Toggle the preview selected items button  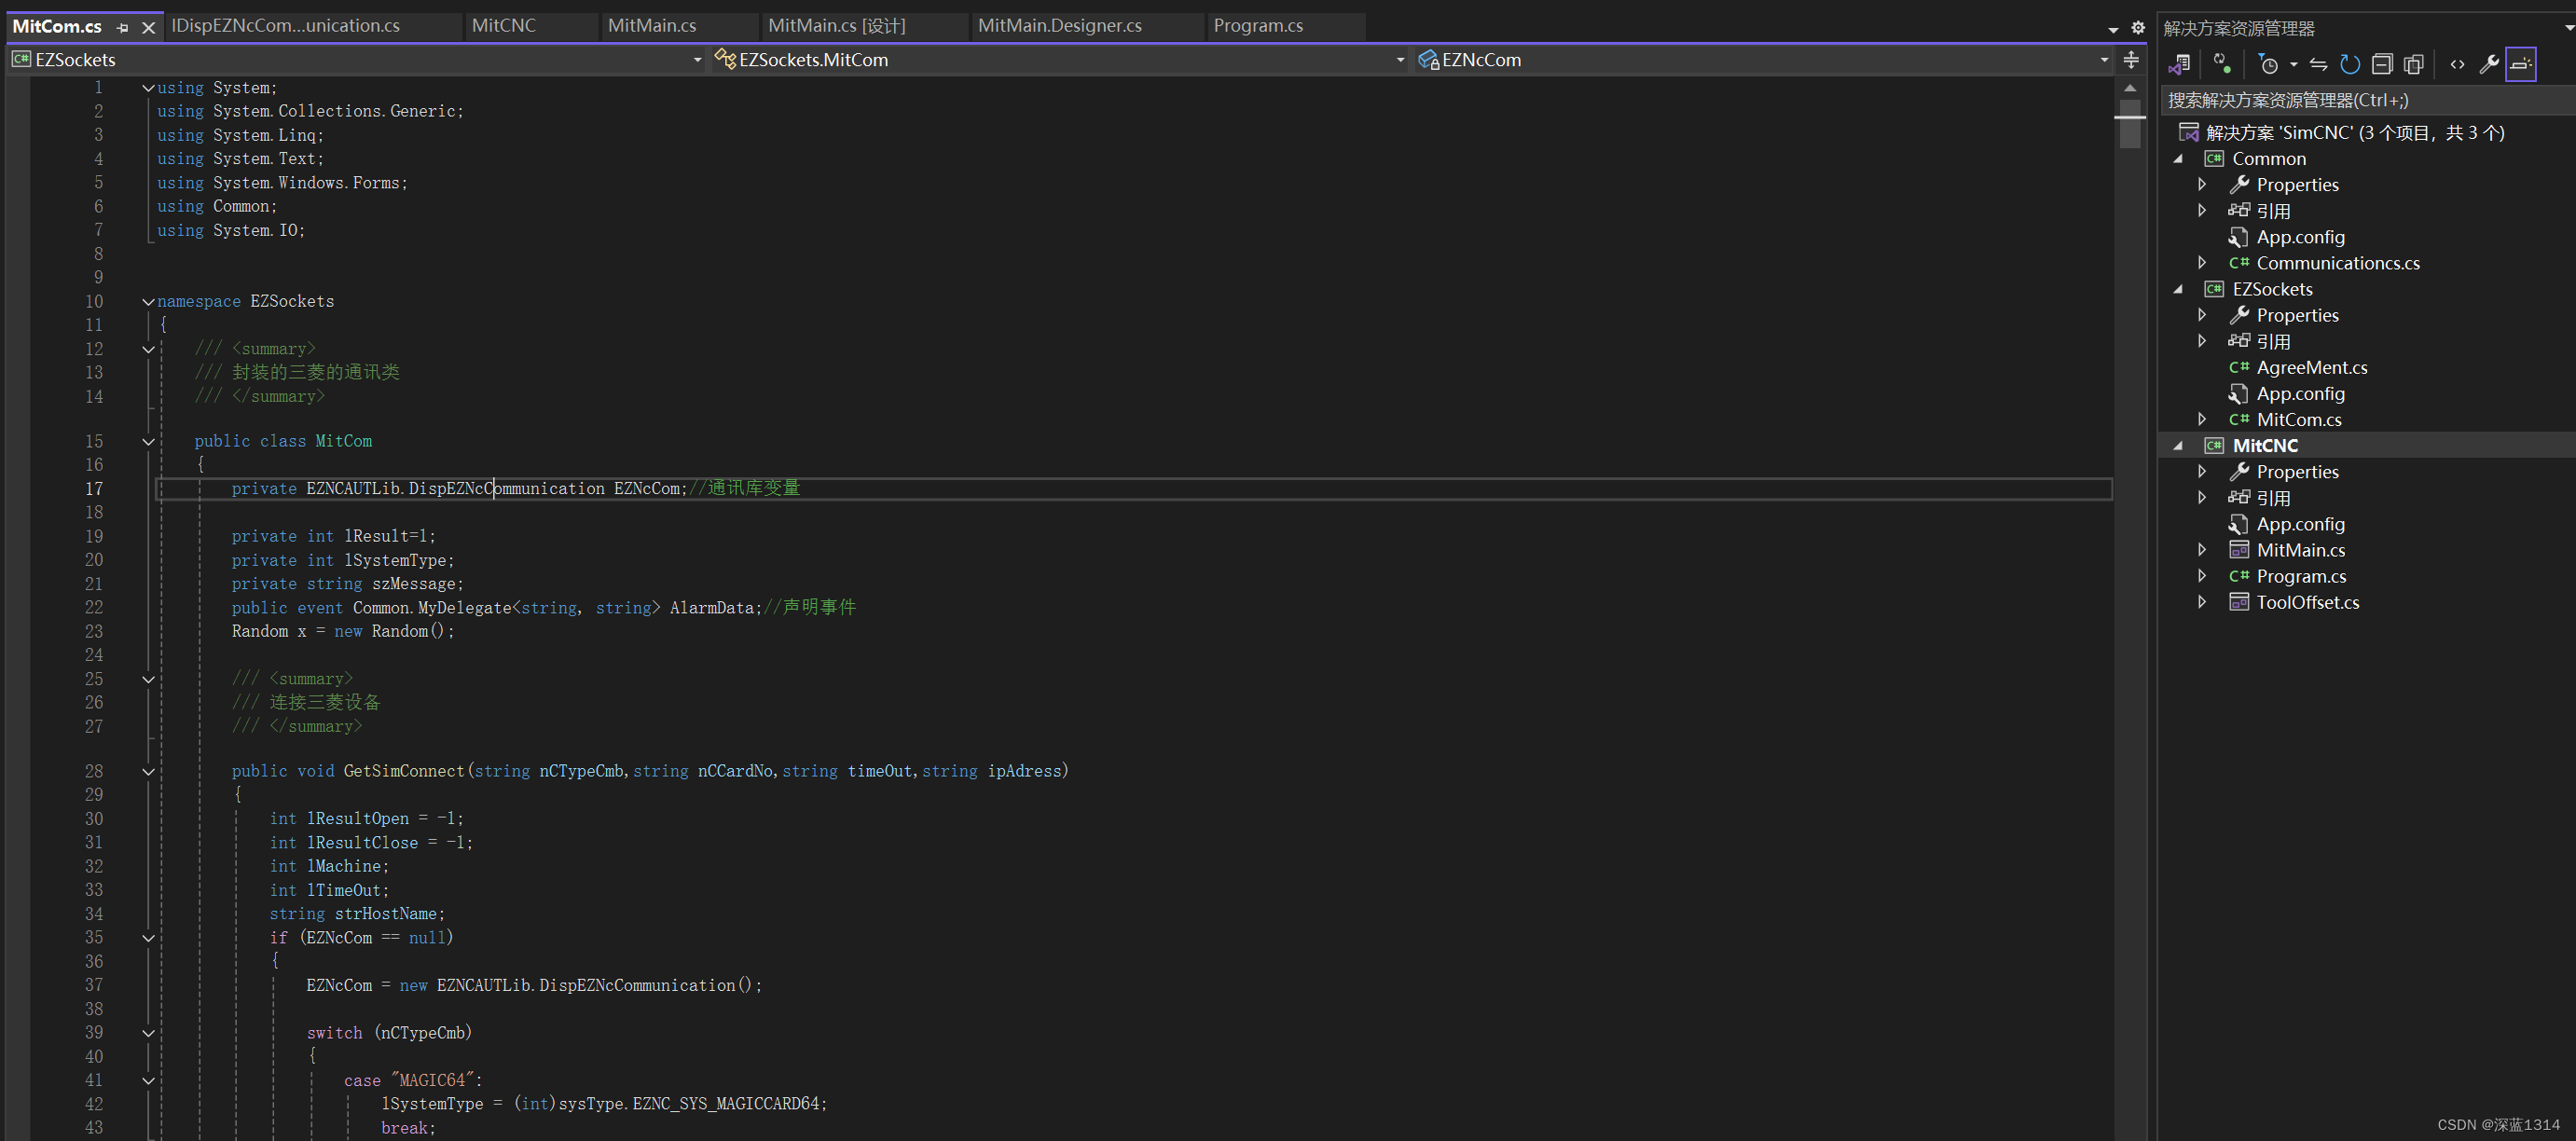pyautogui.click(x=2521, y=65)
